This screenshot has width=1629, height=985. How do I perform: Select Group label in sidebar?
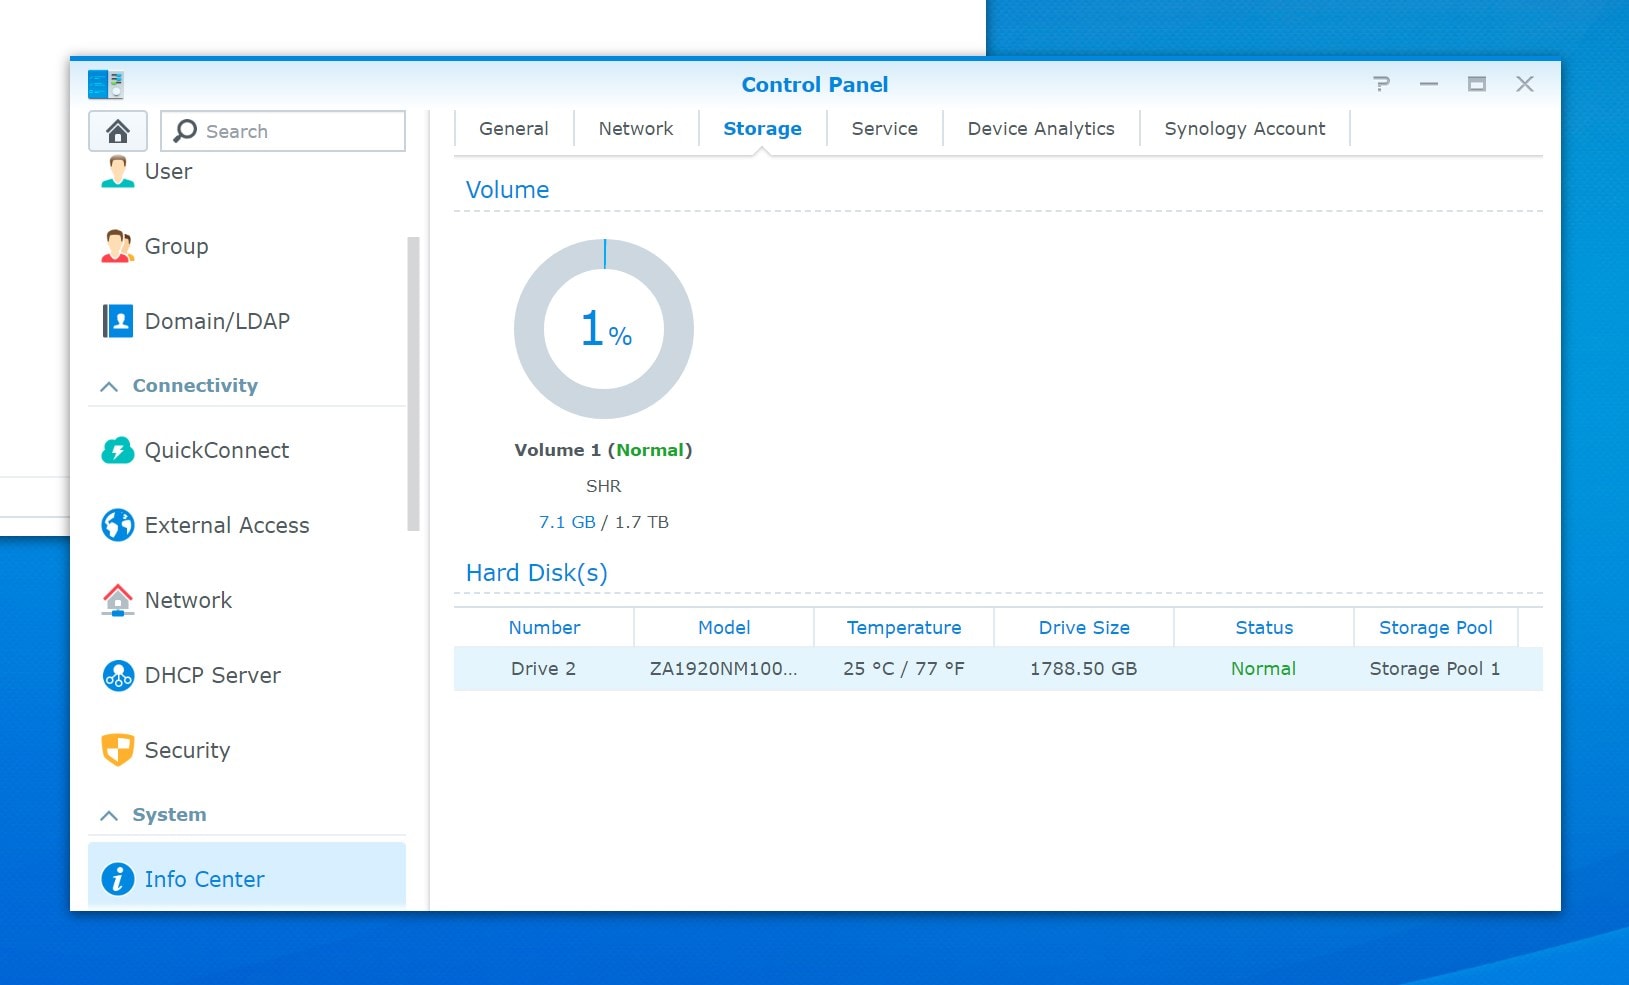coord(177,247)
